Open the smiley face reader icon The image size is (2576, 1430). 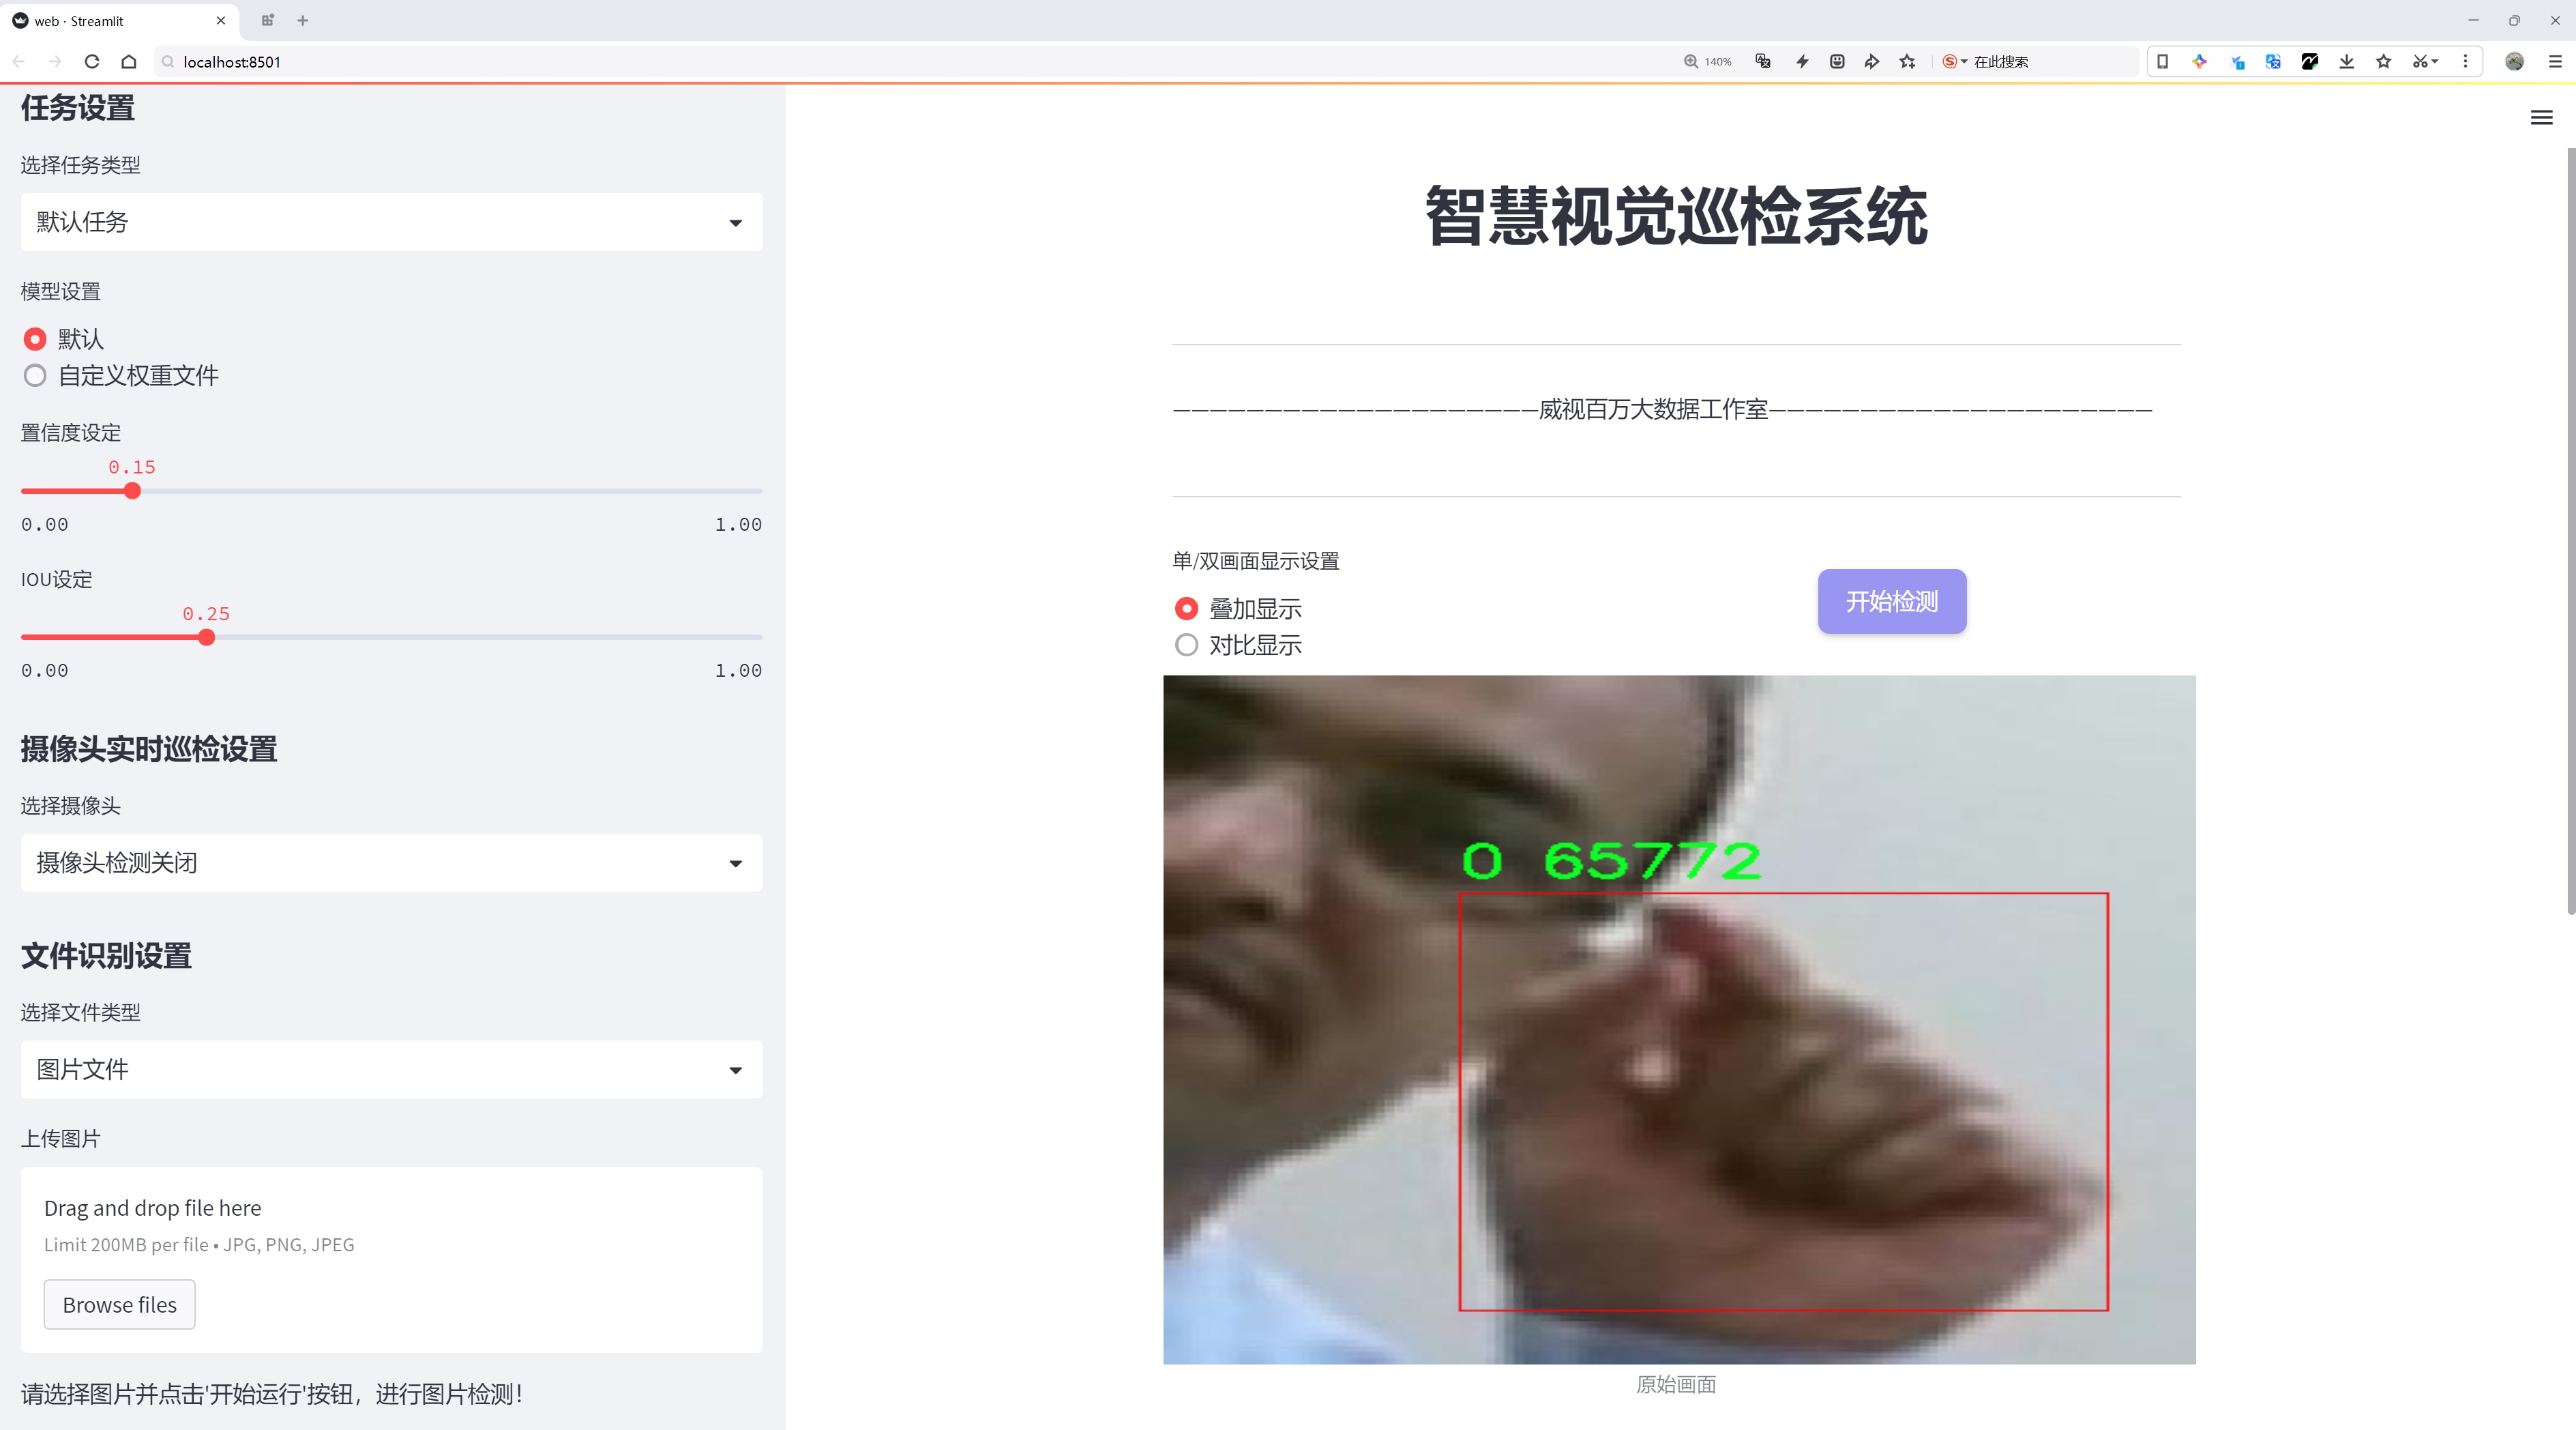tap(1837, 62)
